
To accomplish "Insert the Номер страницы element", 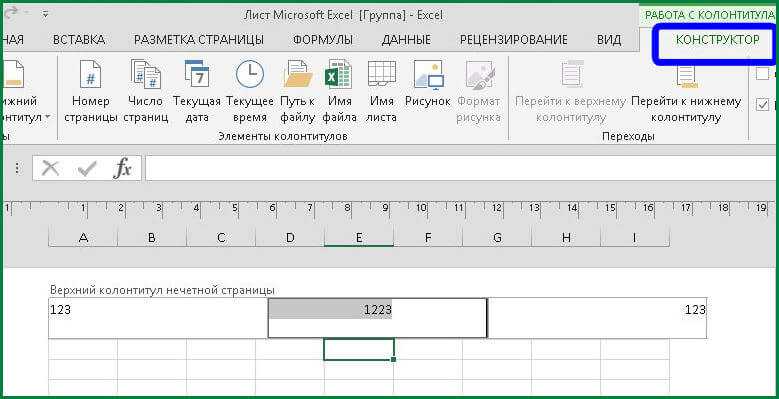I will coord(90,91).
